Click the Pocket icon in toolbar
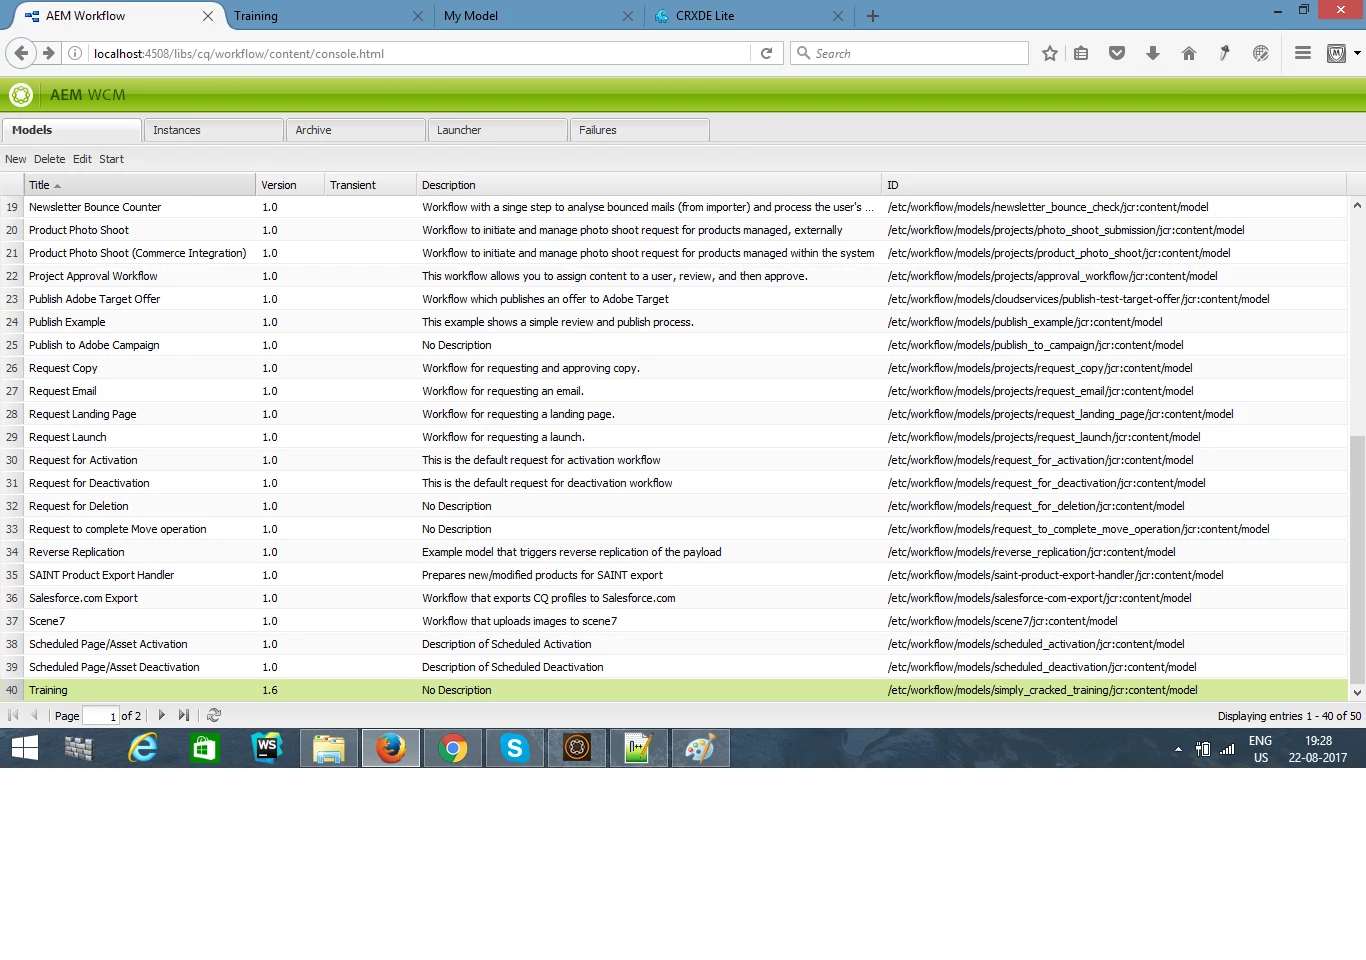The height and width of the screenshot is (960, 1366). click(x=1117, y=53)
